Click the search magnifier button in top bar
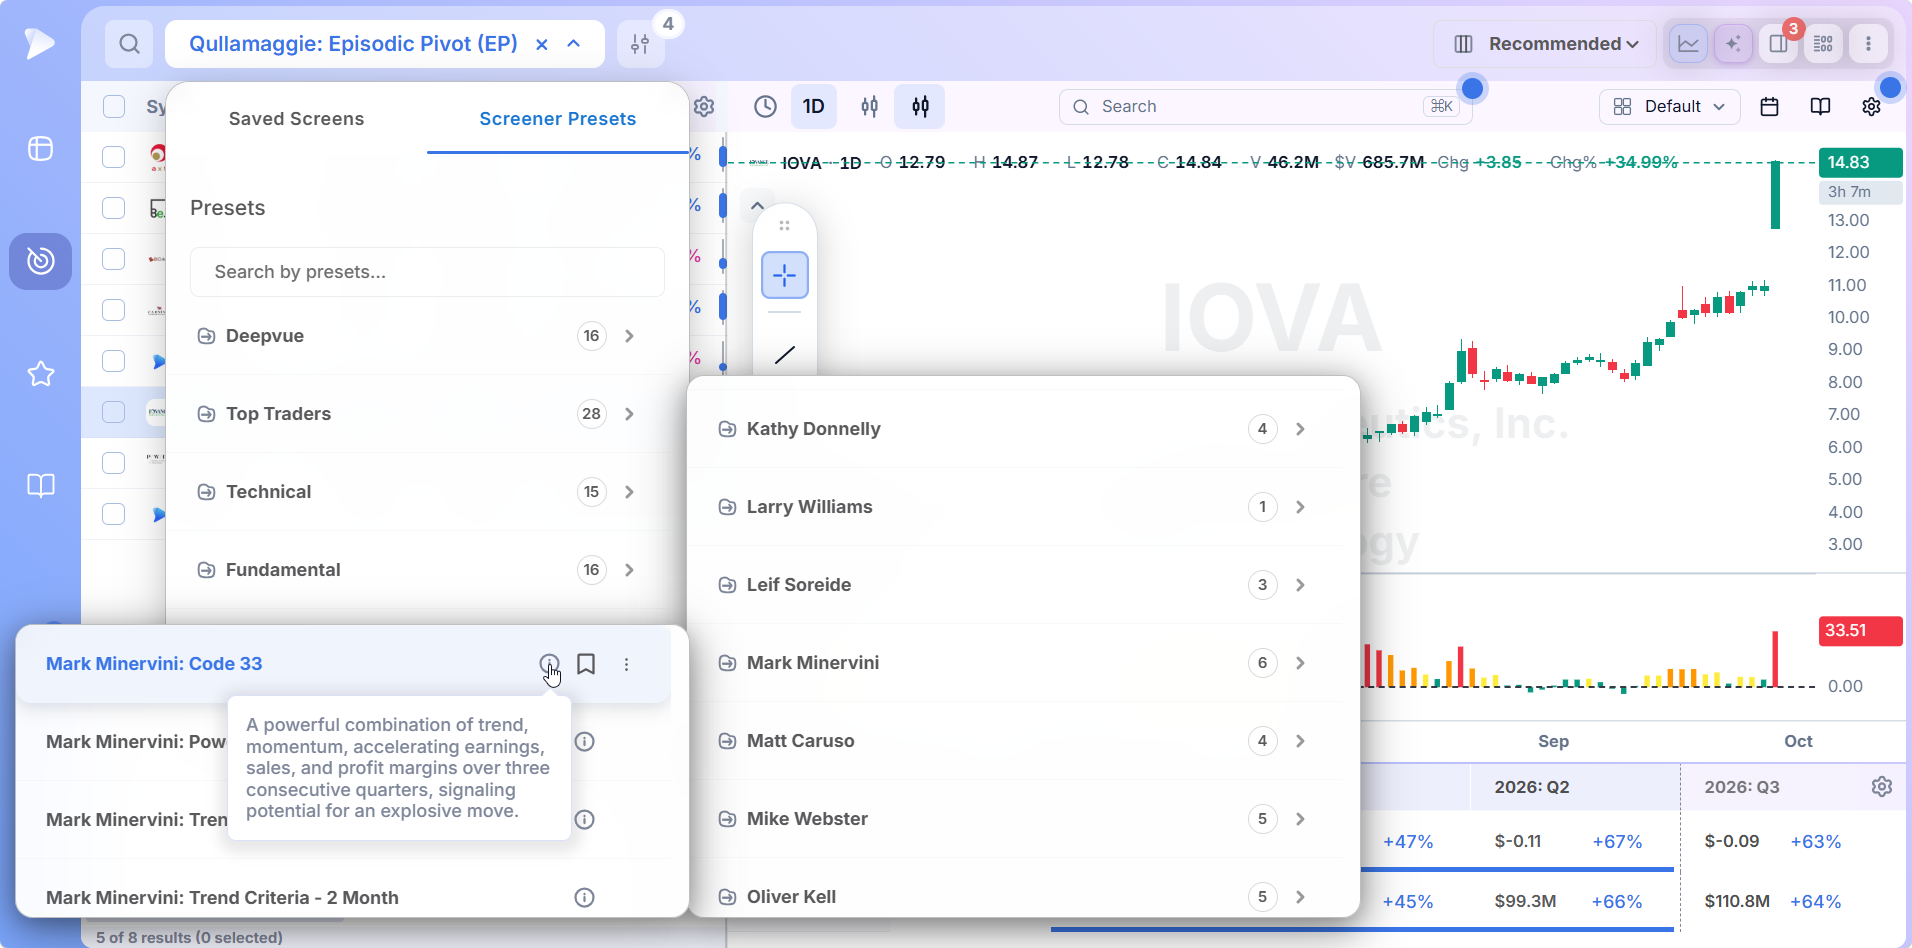The height and width of the screenshot is (948, 1912). pos(129,44)
